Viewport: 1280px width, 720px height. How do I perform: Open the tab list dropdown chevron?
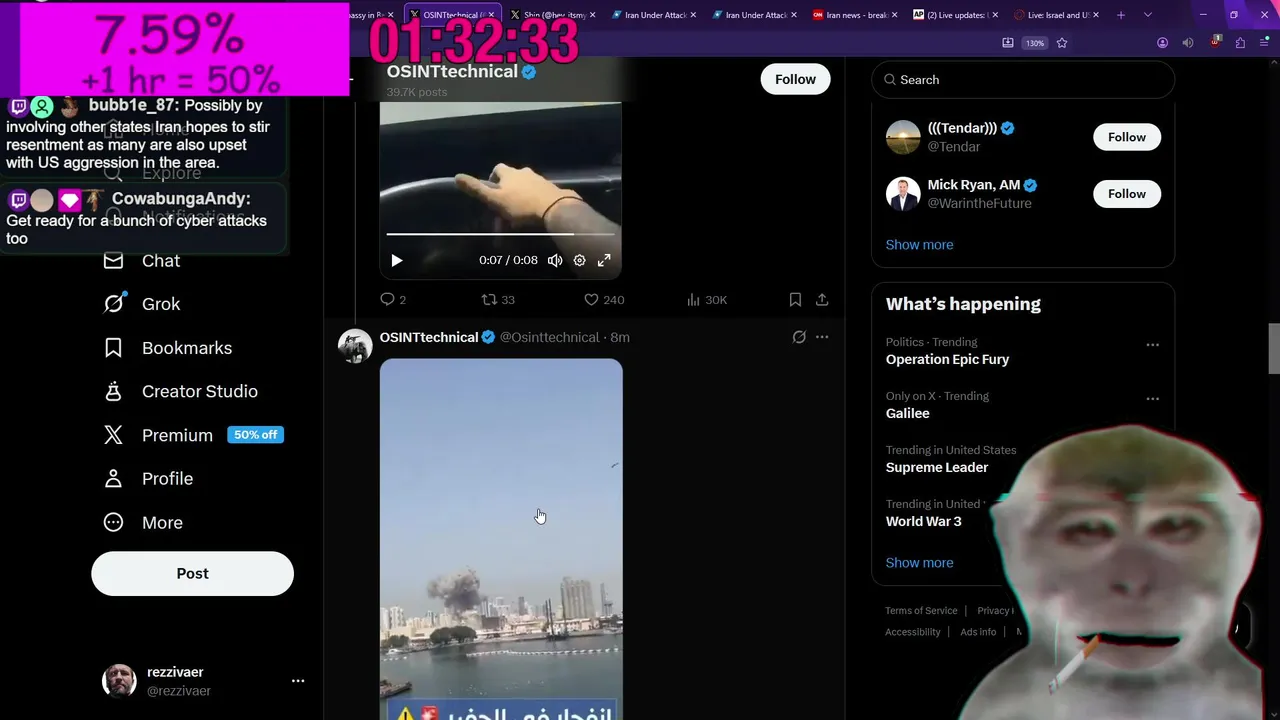(1147, 15)
